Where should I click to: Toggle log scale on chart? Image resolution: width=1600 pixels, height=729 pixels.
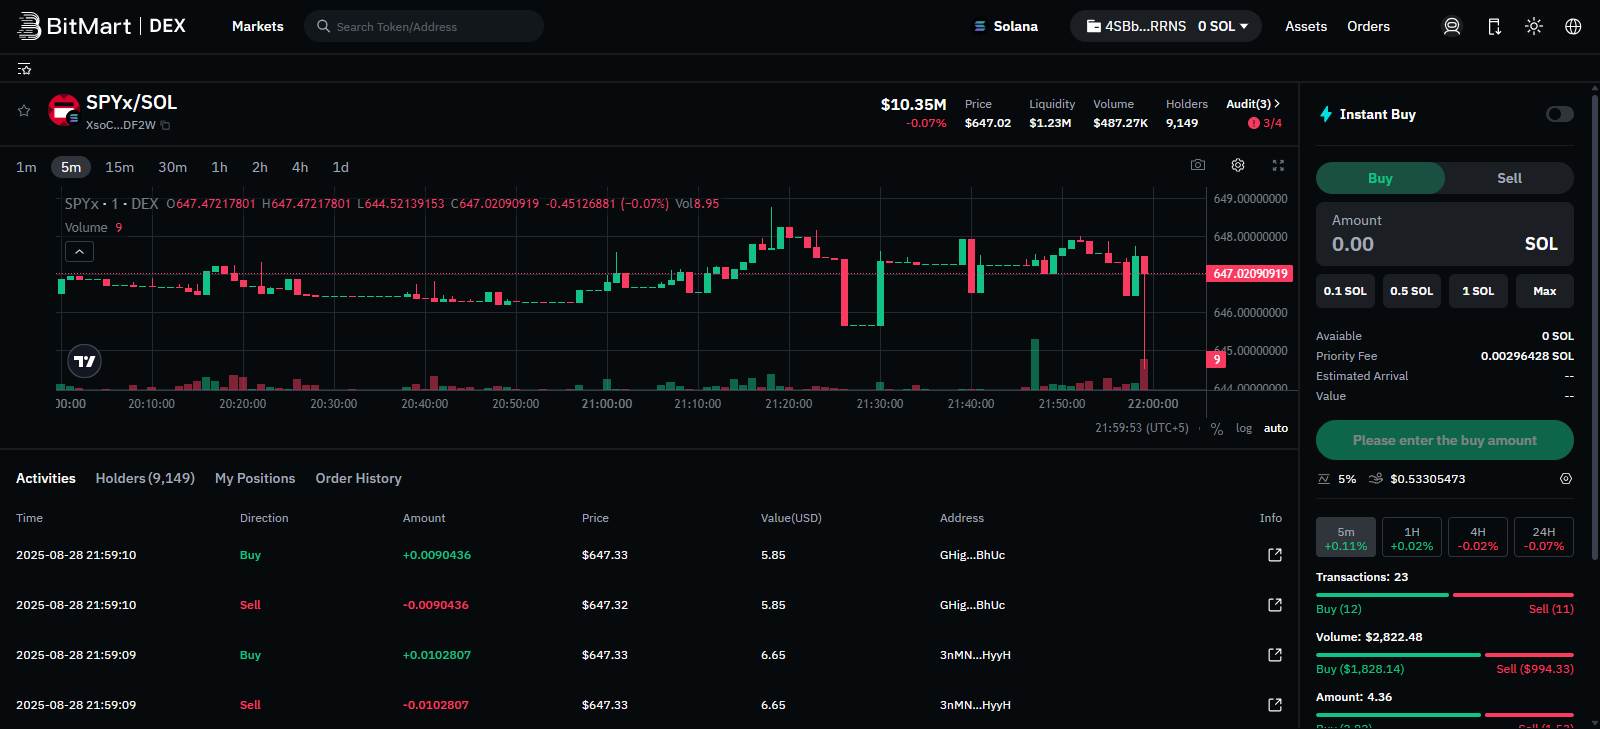click(1244, 428)
